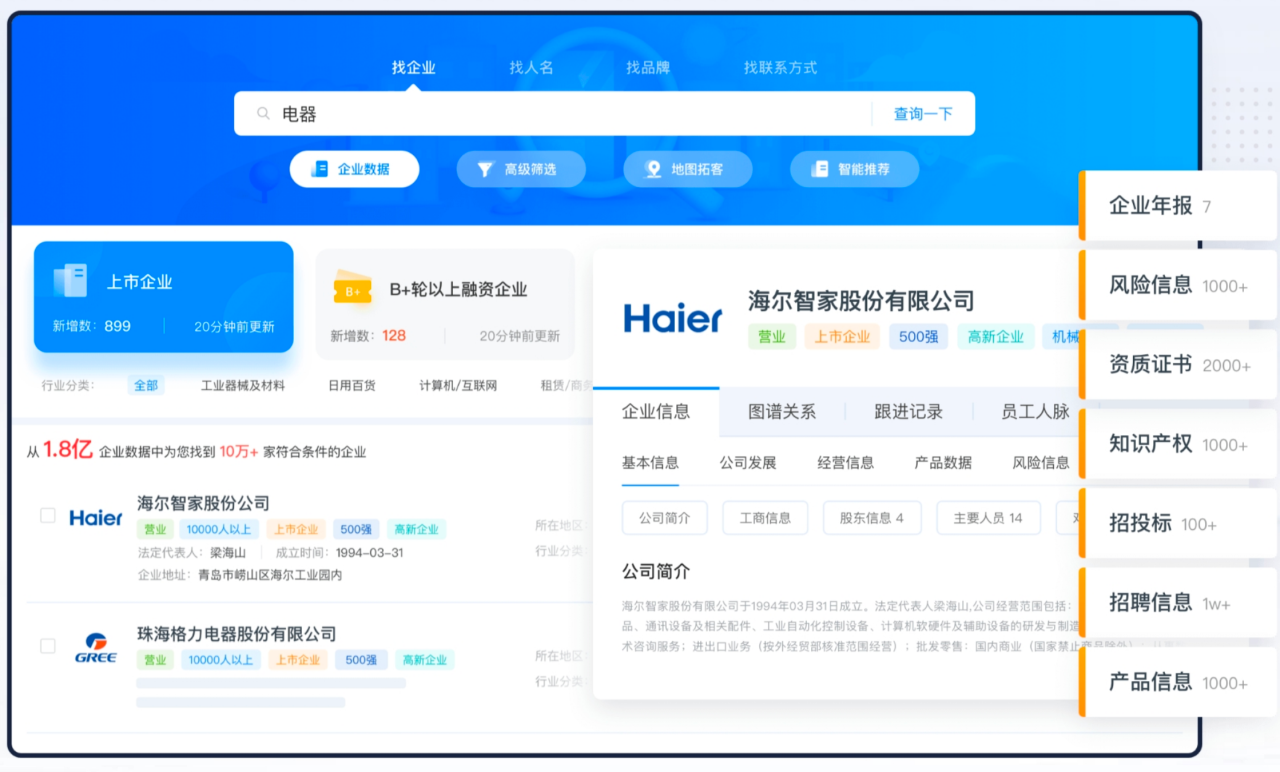The height and width of the screenshot is (772, 1280).
Task: Click the 工商信息 button
Action: [765, 518]
